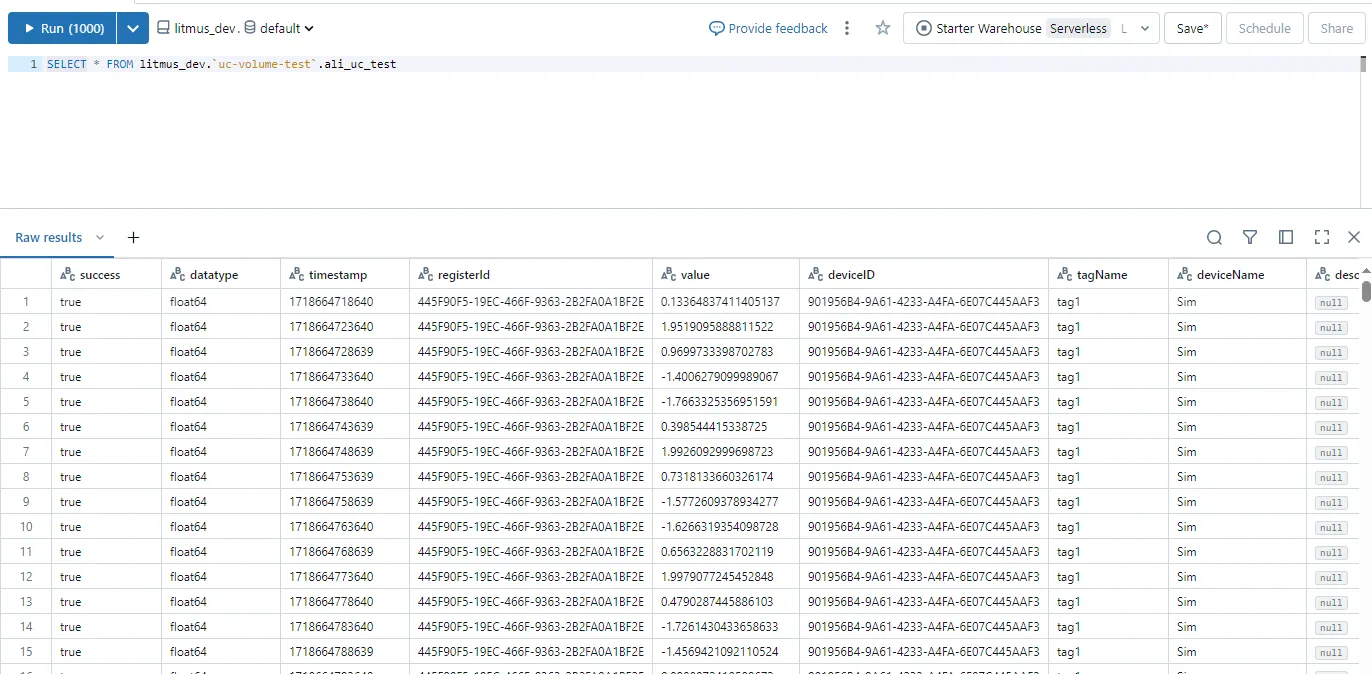Image resolution: width=1372 pixels, height=674 pixels.
Task: Select value cell -1.4569421092110524
Action: (x=726, y=651)
